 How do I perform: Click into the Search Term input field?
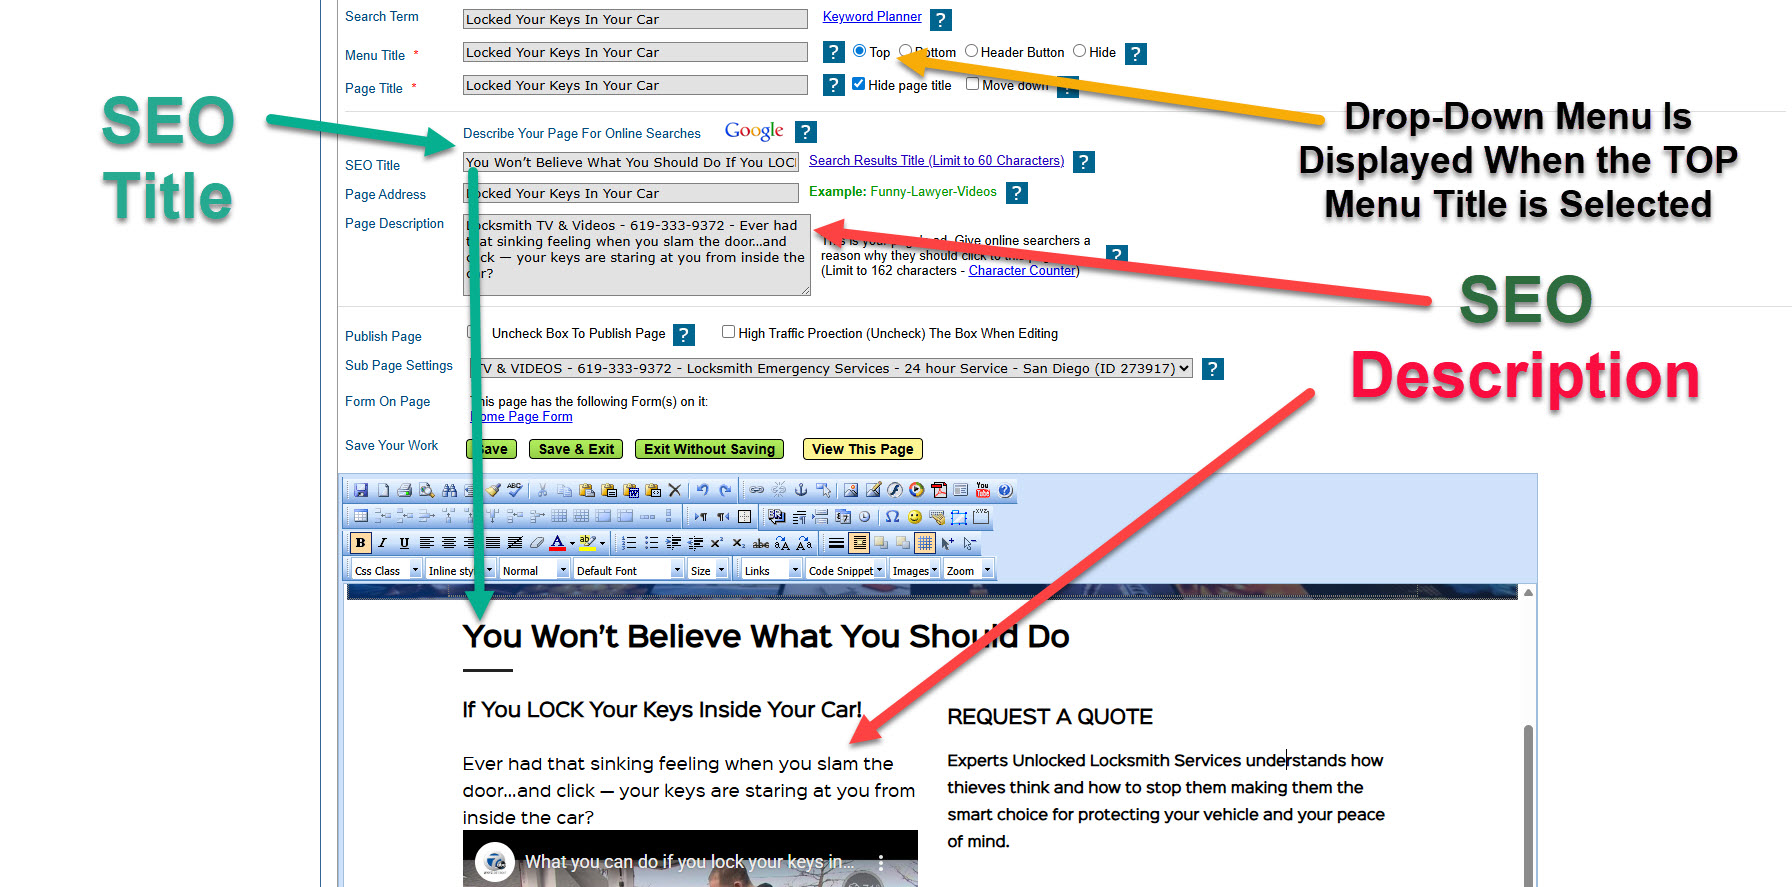pos(635,19)
